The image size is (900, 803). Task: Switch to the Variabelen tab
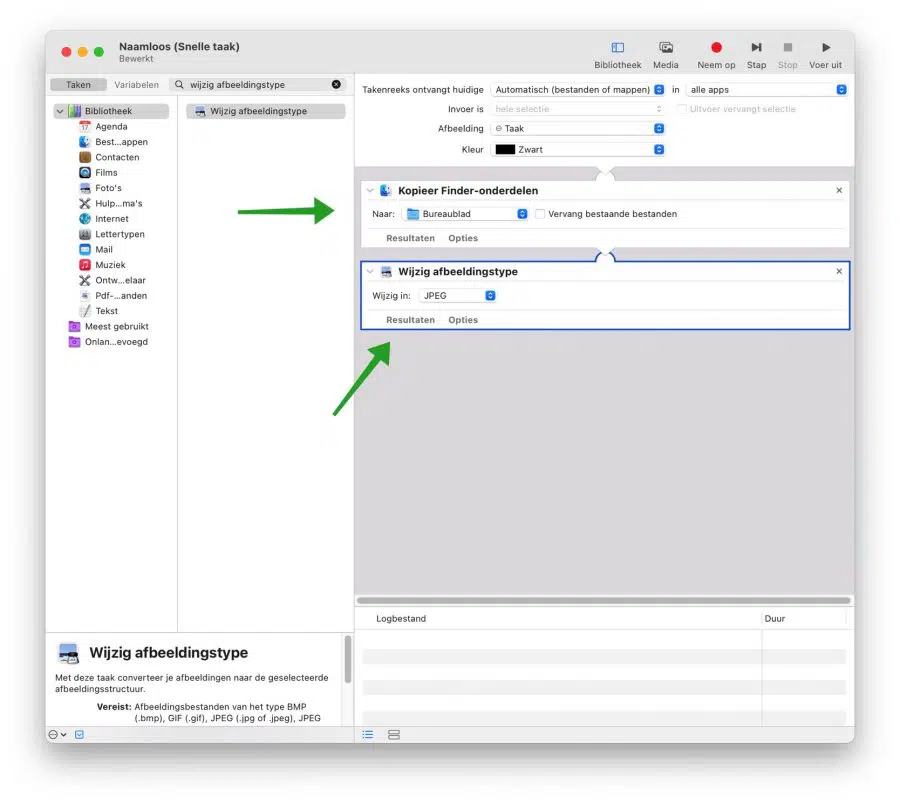pos(137,84)
